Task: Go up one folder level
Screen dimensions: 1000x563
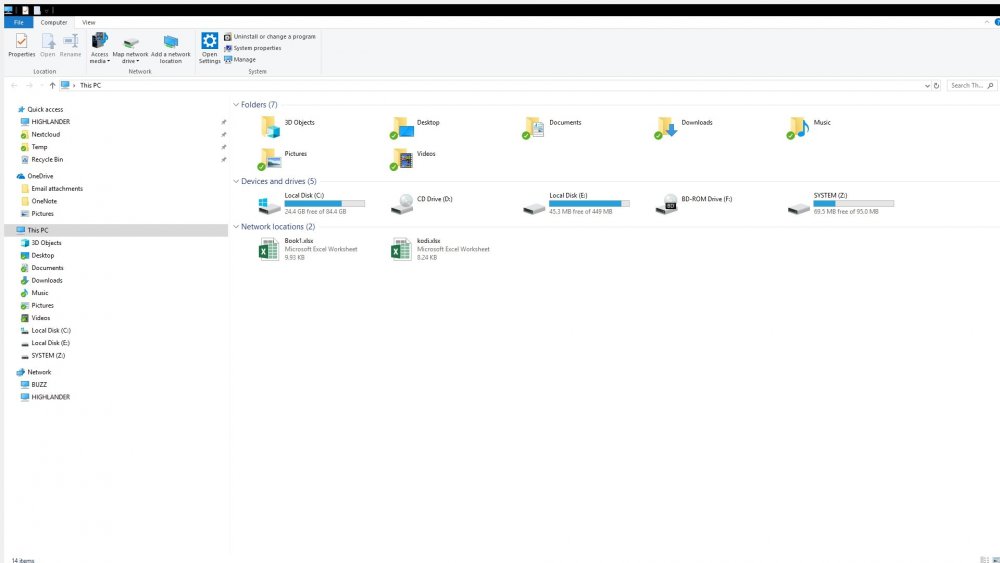Action: (x=52, y=85)
